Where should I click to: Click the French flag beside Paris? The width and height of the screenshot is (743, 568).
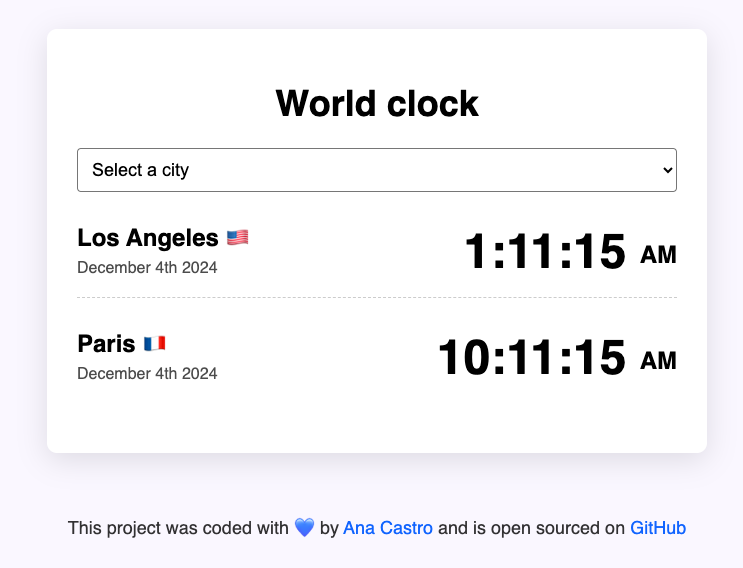coord(154,344)
